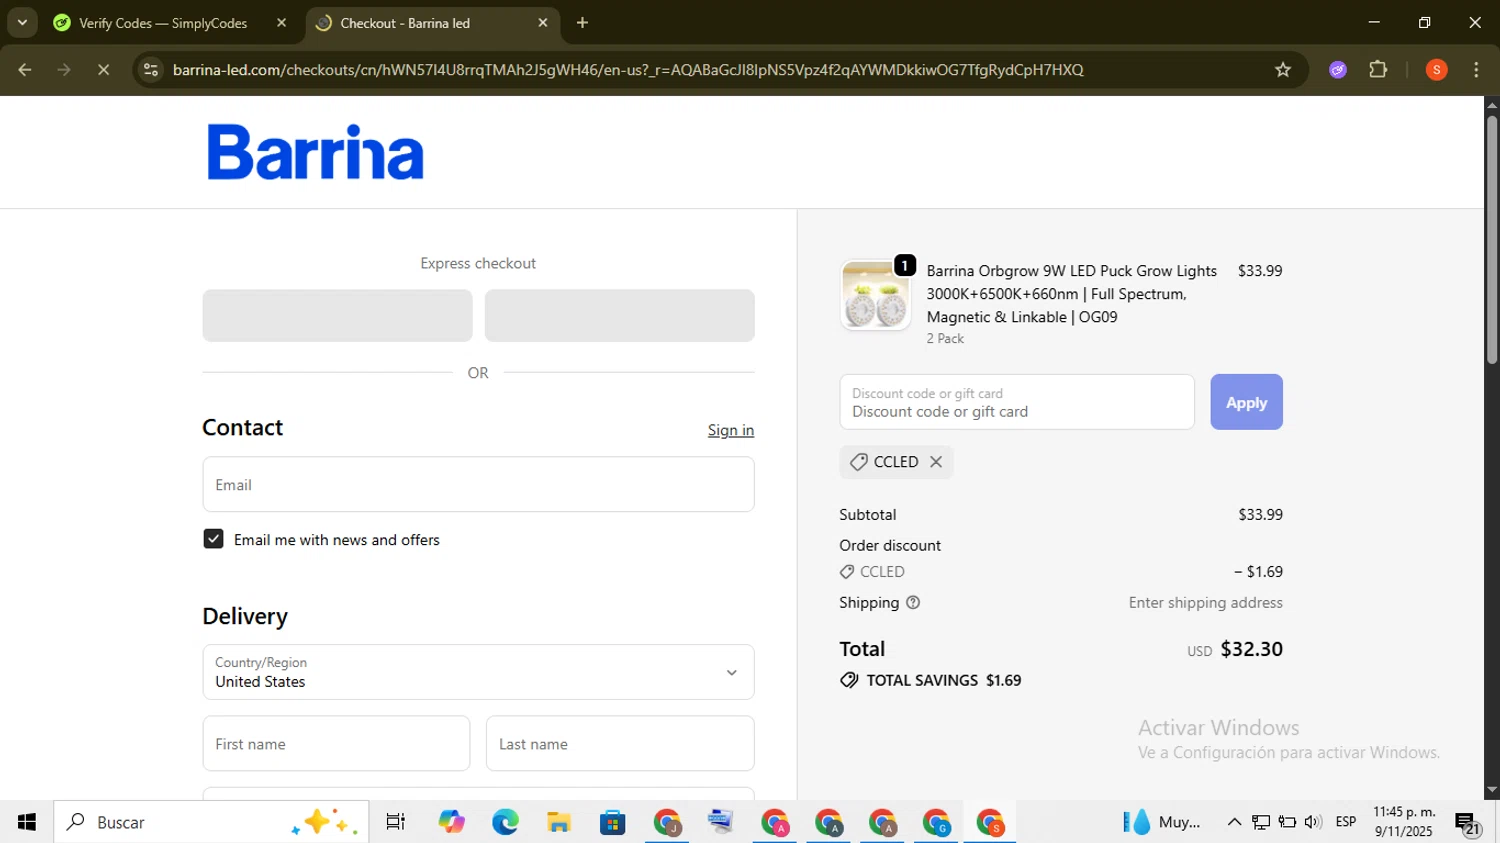Uncheck Email me with news and offers

pyautogui.click(x=213, y=539)
